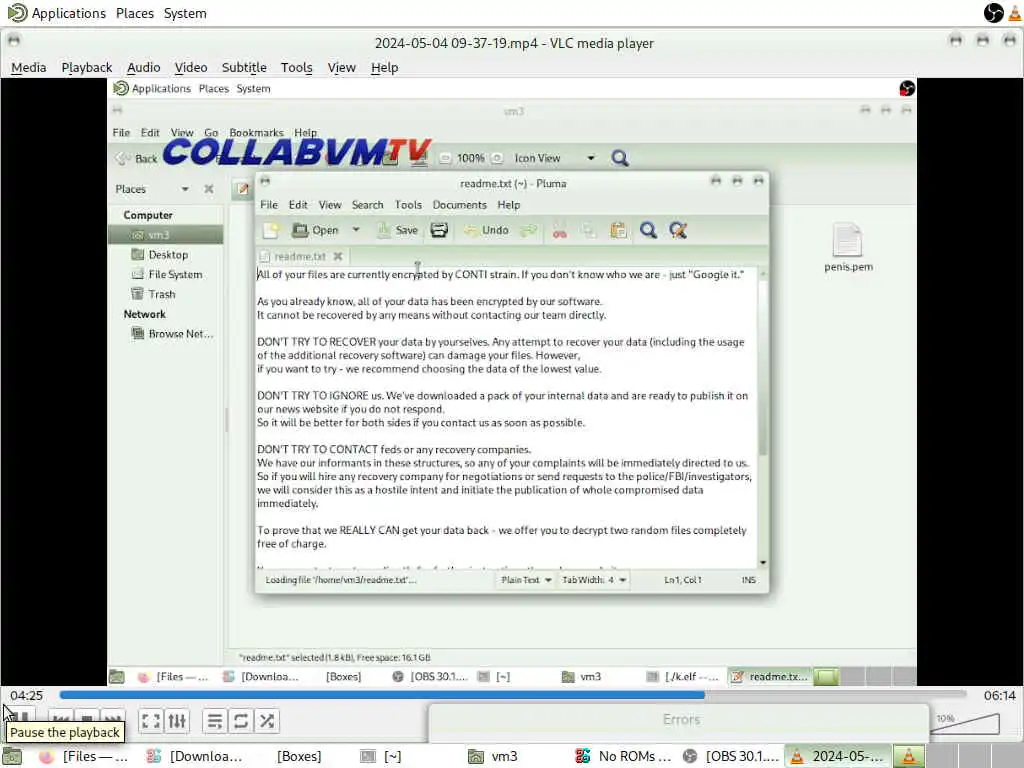Switch to the [OBS 30.1.... bottom taskbar window
The height and width of the screenshot is (768, 1024).
point(731,756)
